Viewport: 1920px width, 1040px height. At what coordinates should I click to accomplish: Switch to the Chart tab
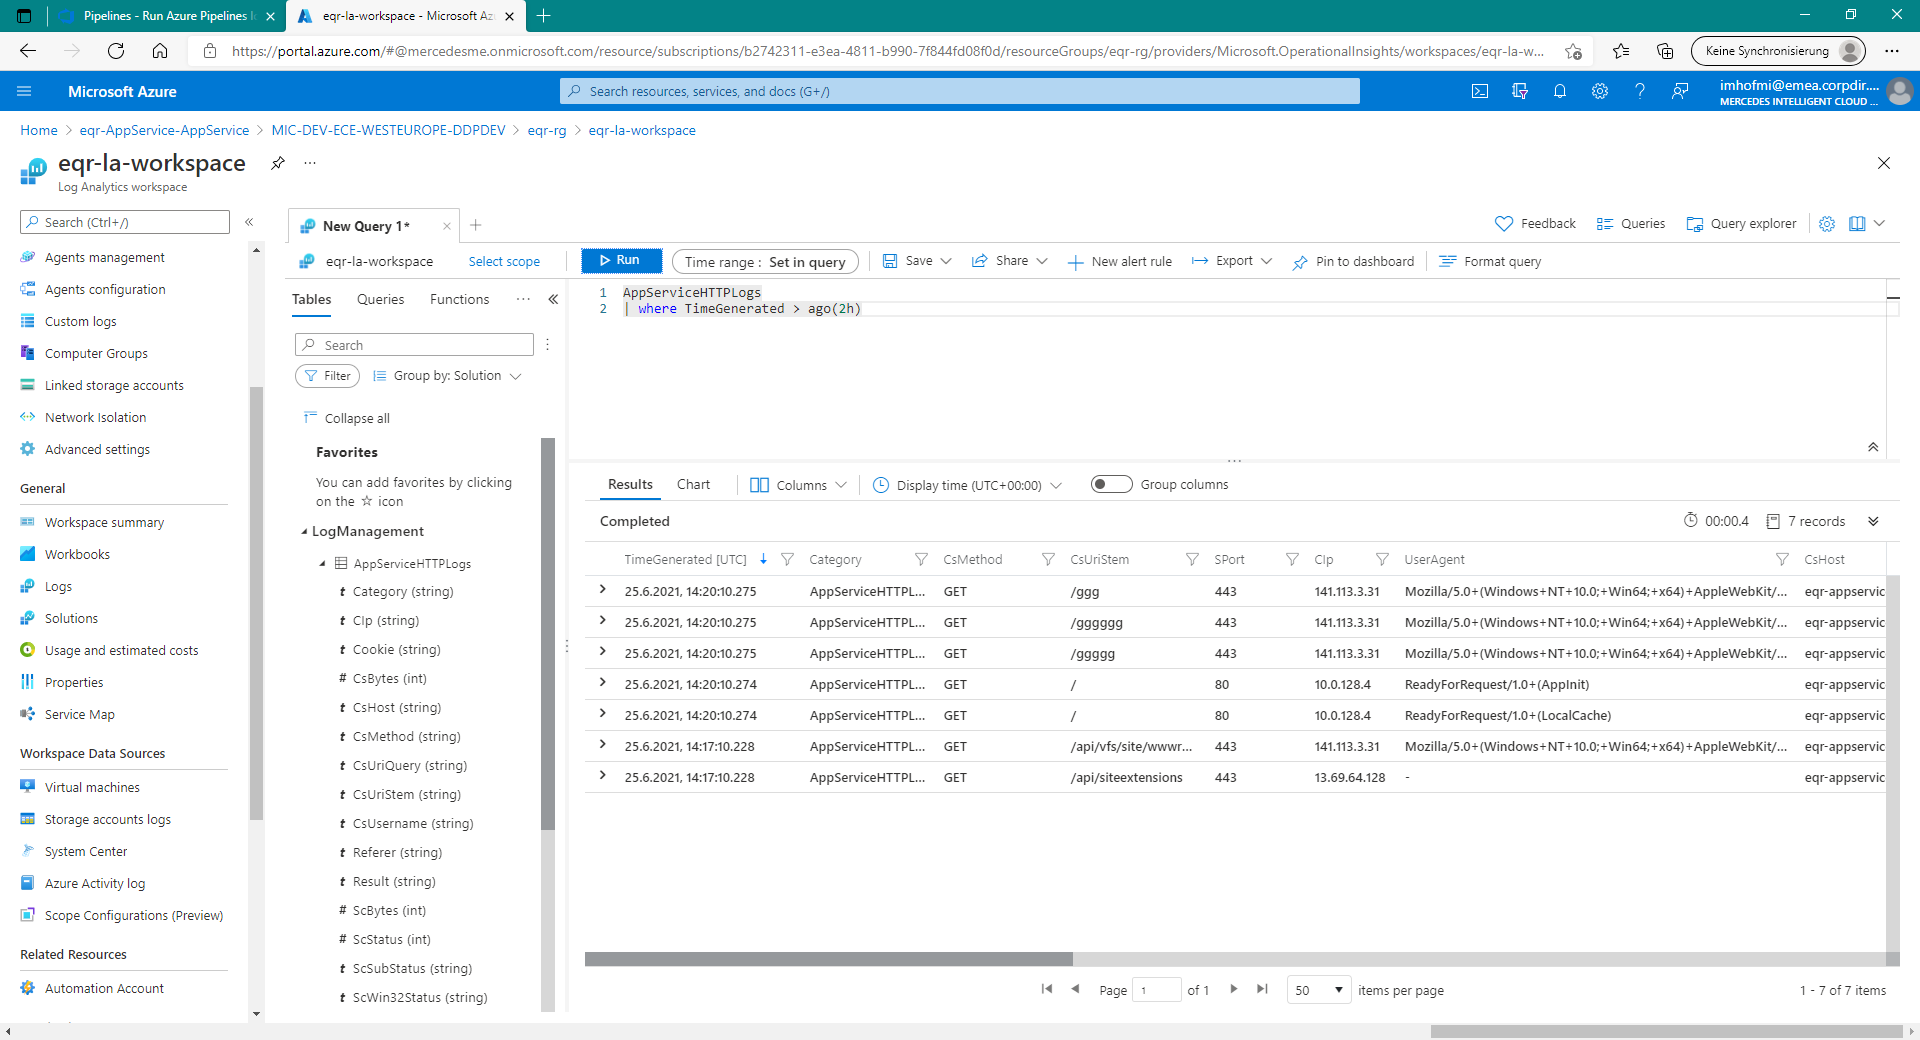[693, 484]
